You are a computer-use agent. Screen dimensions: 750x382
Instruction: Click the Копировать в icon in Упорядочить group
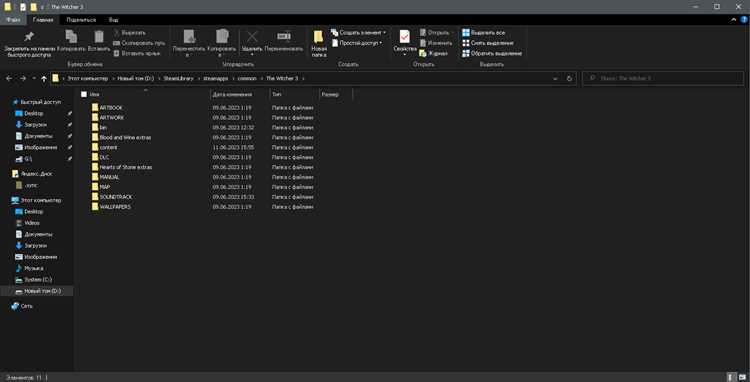(222, 37)
